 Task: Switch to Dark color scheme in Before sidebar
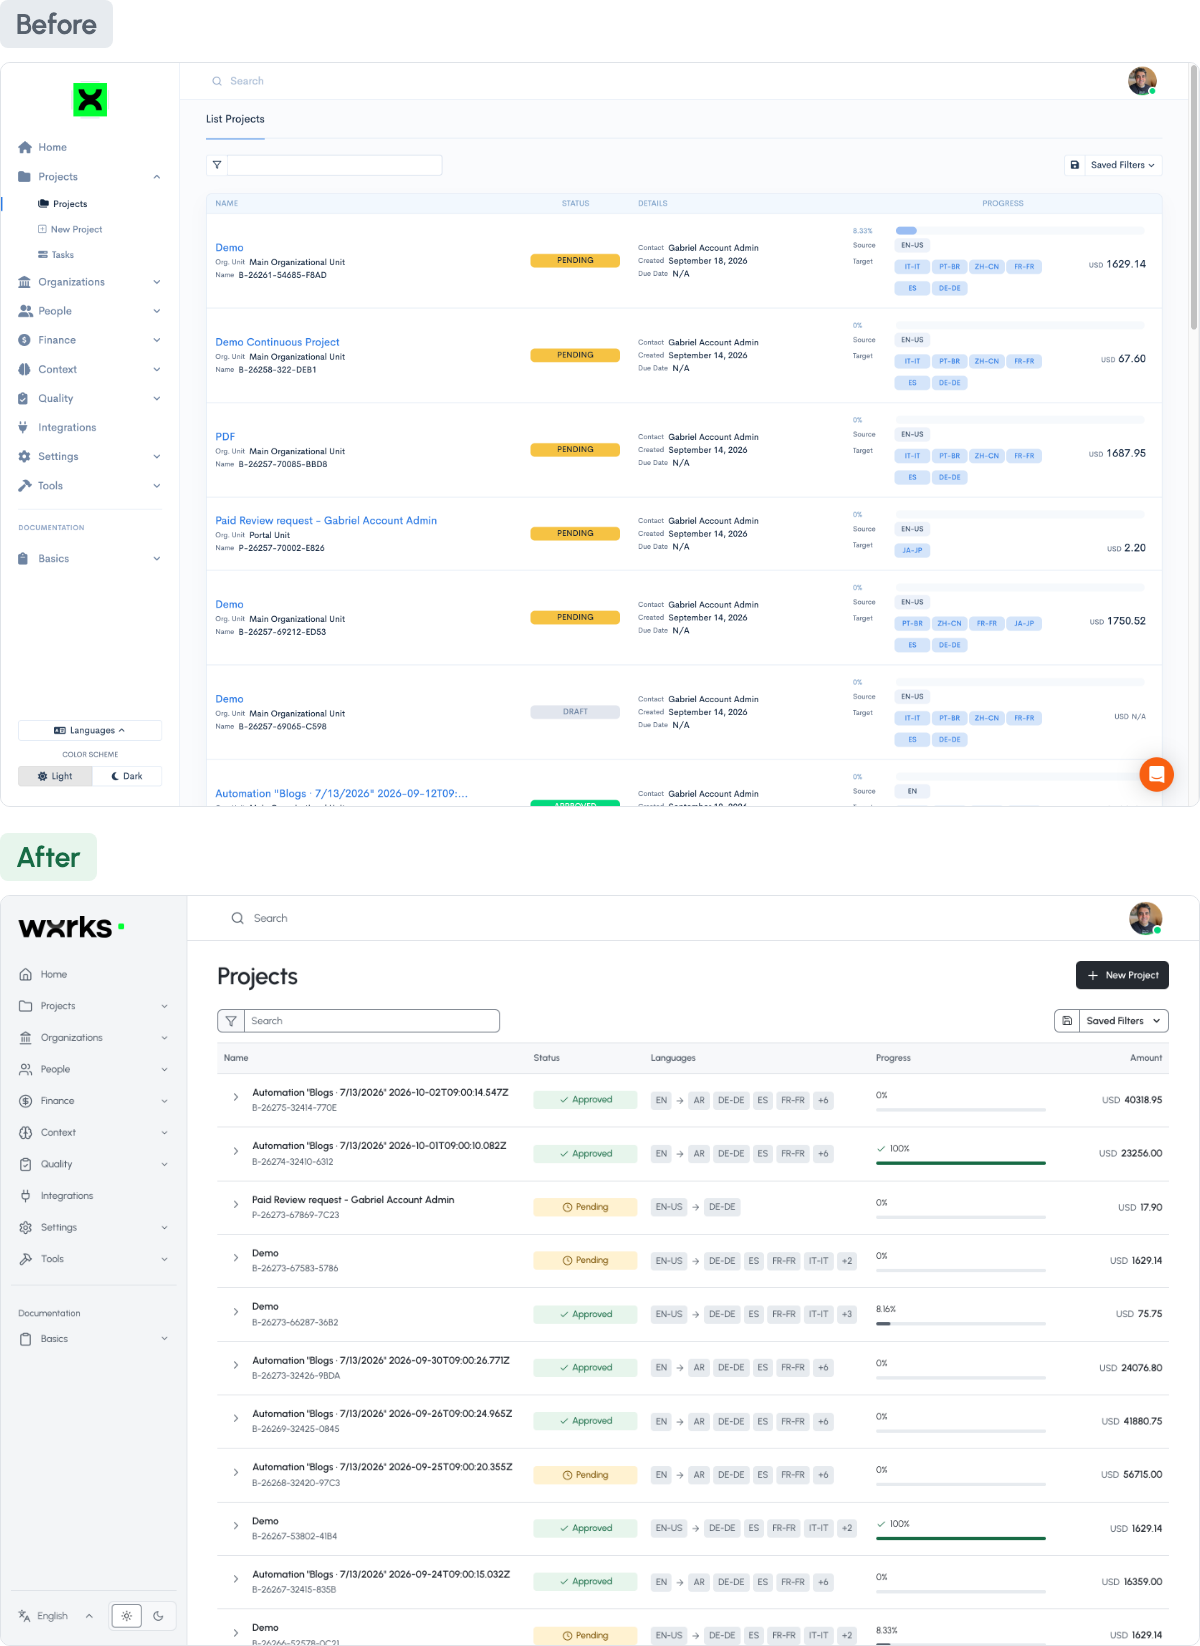coord(127,776)
